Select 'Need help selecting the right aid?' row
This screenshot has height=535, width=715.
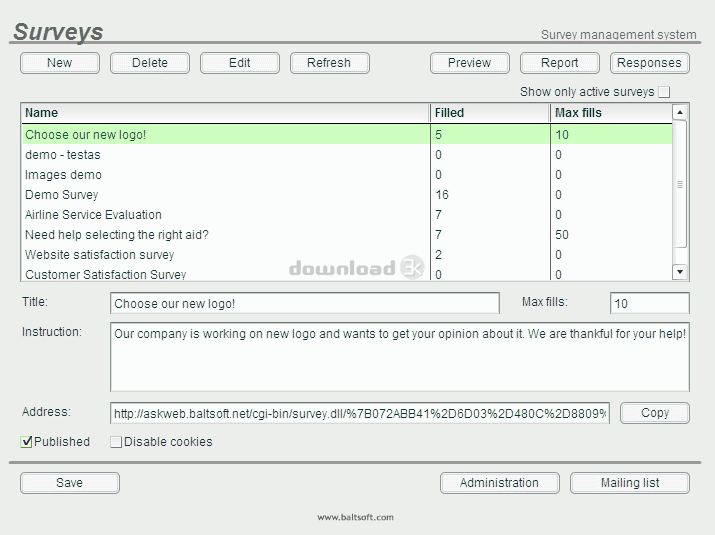tap(347, 235)
